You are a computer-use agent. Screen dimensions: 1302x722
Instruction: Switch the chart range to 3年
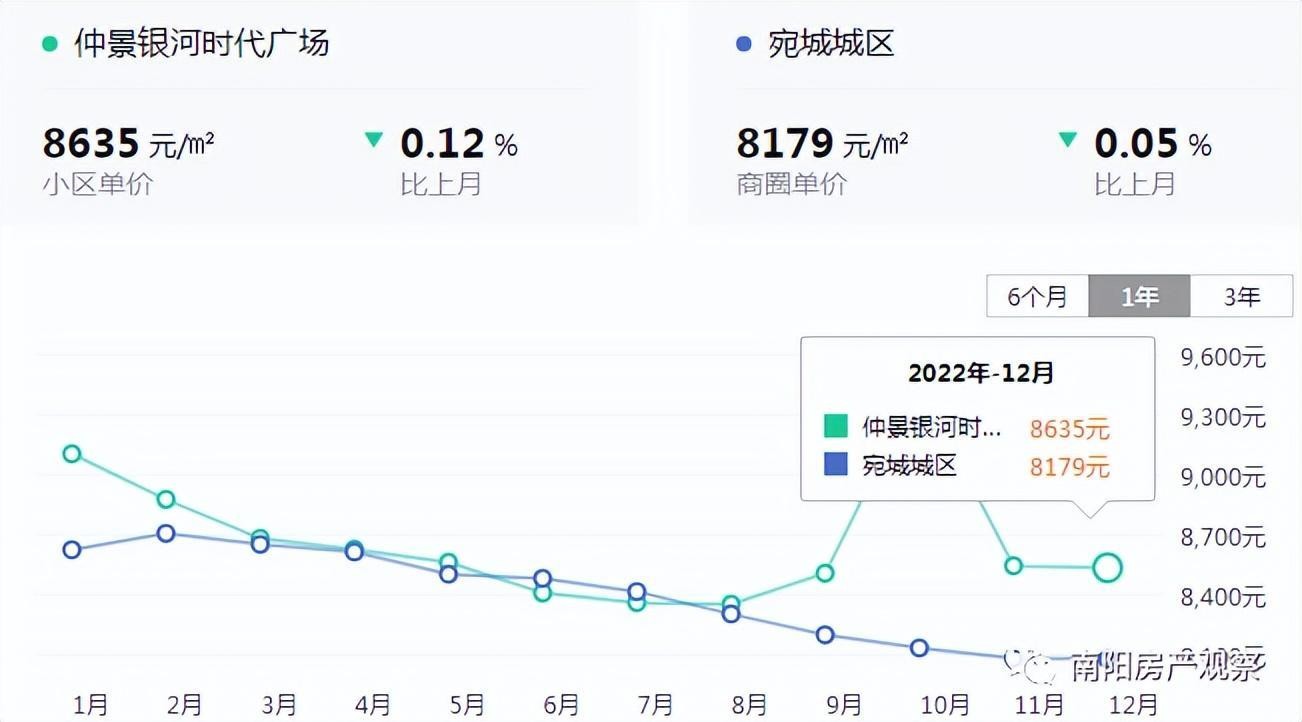(x=1241, y=297)
